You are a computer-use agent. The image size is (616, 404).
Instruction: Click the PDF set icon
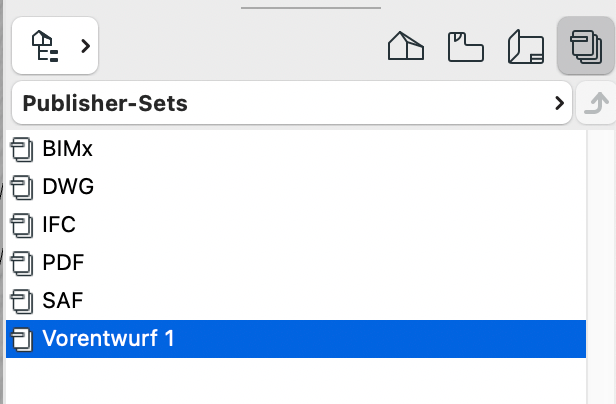pos(22,263)
